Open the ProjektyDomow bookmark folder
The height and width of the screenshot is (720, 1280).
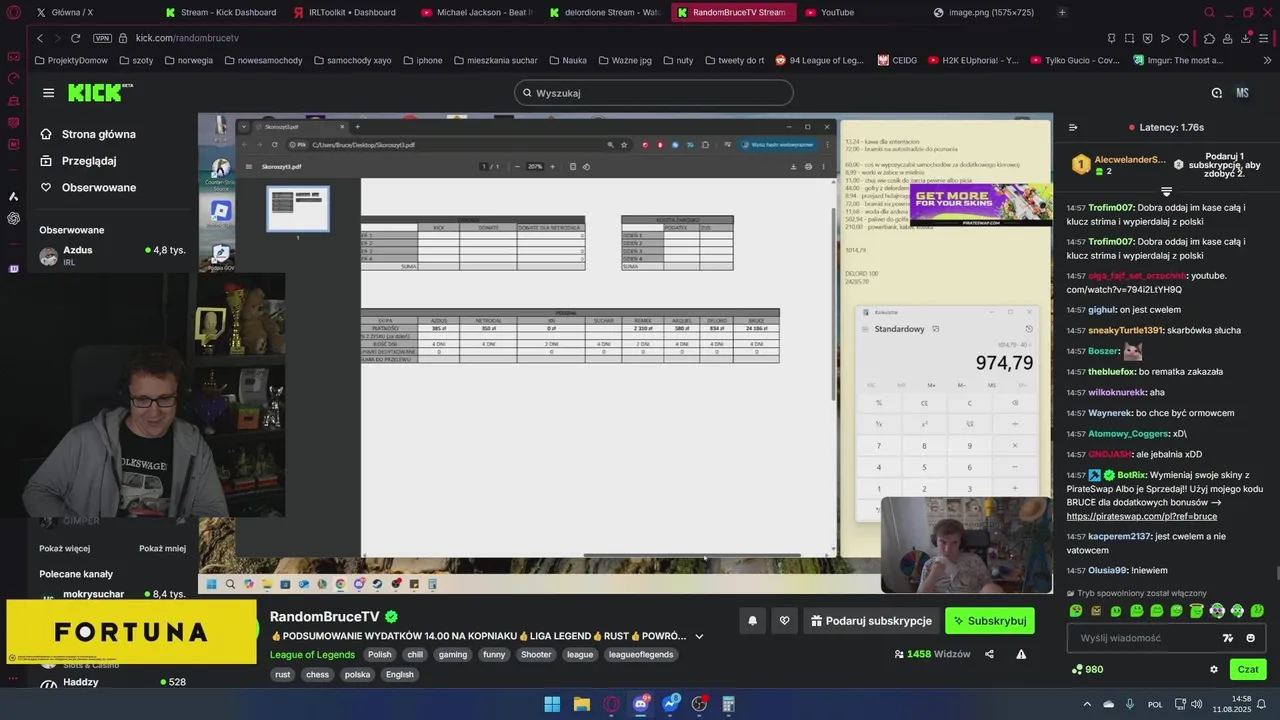[71, 60]
